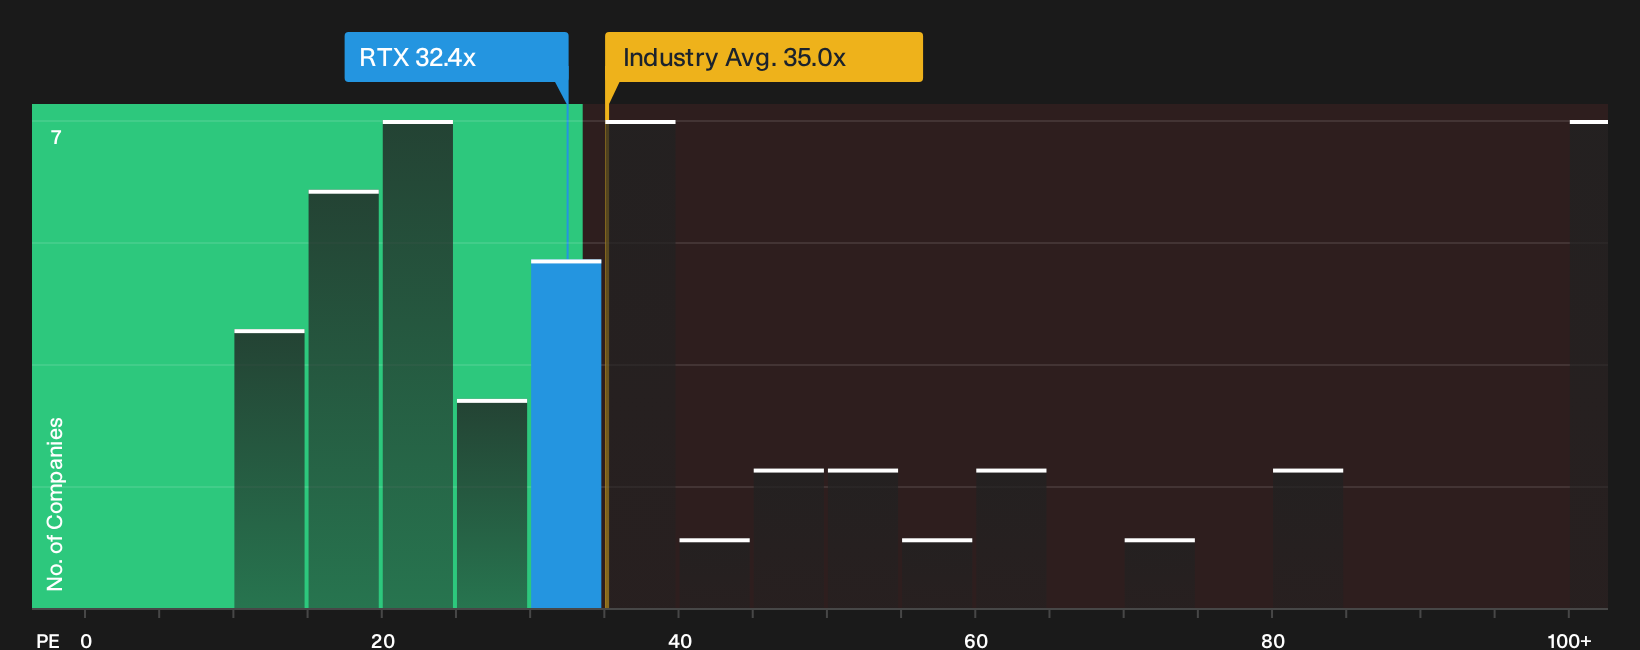Viewport: 1640px width, 650px height.
Task: Click the '20' x-axis tick label
Action: tap(383, 641)
